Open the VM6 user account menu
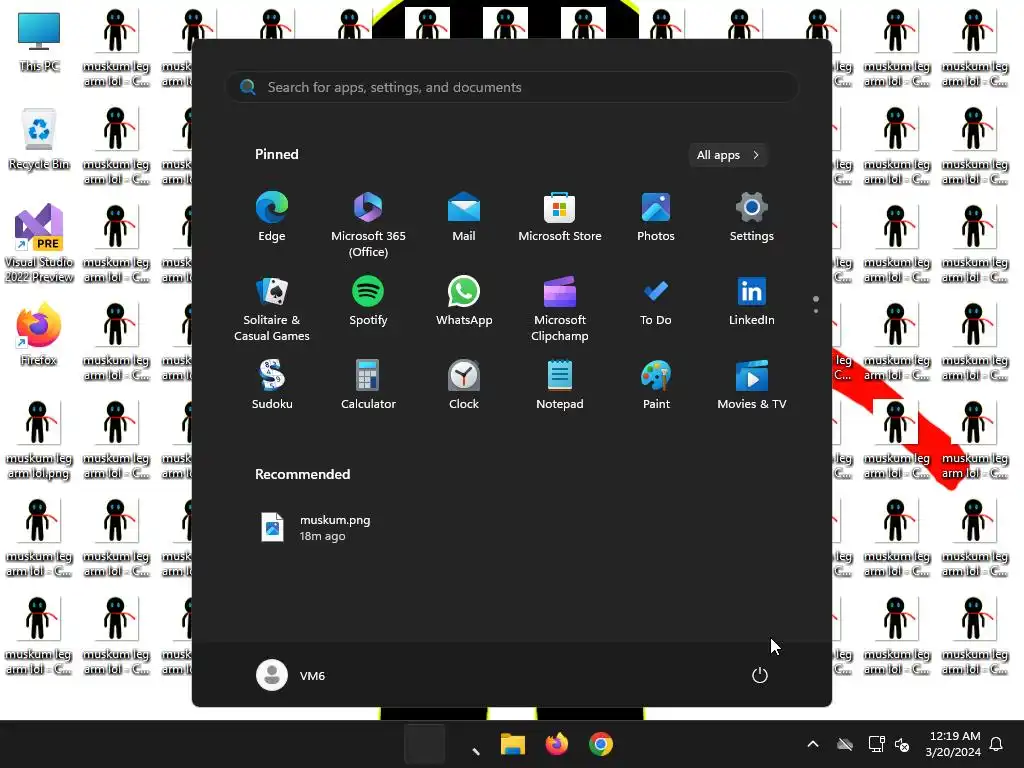Image resolution: width=1024 pixels, height=768 pixels. click(291, 675)
